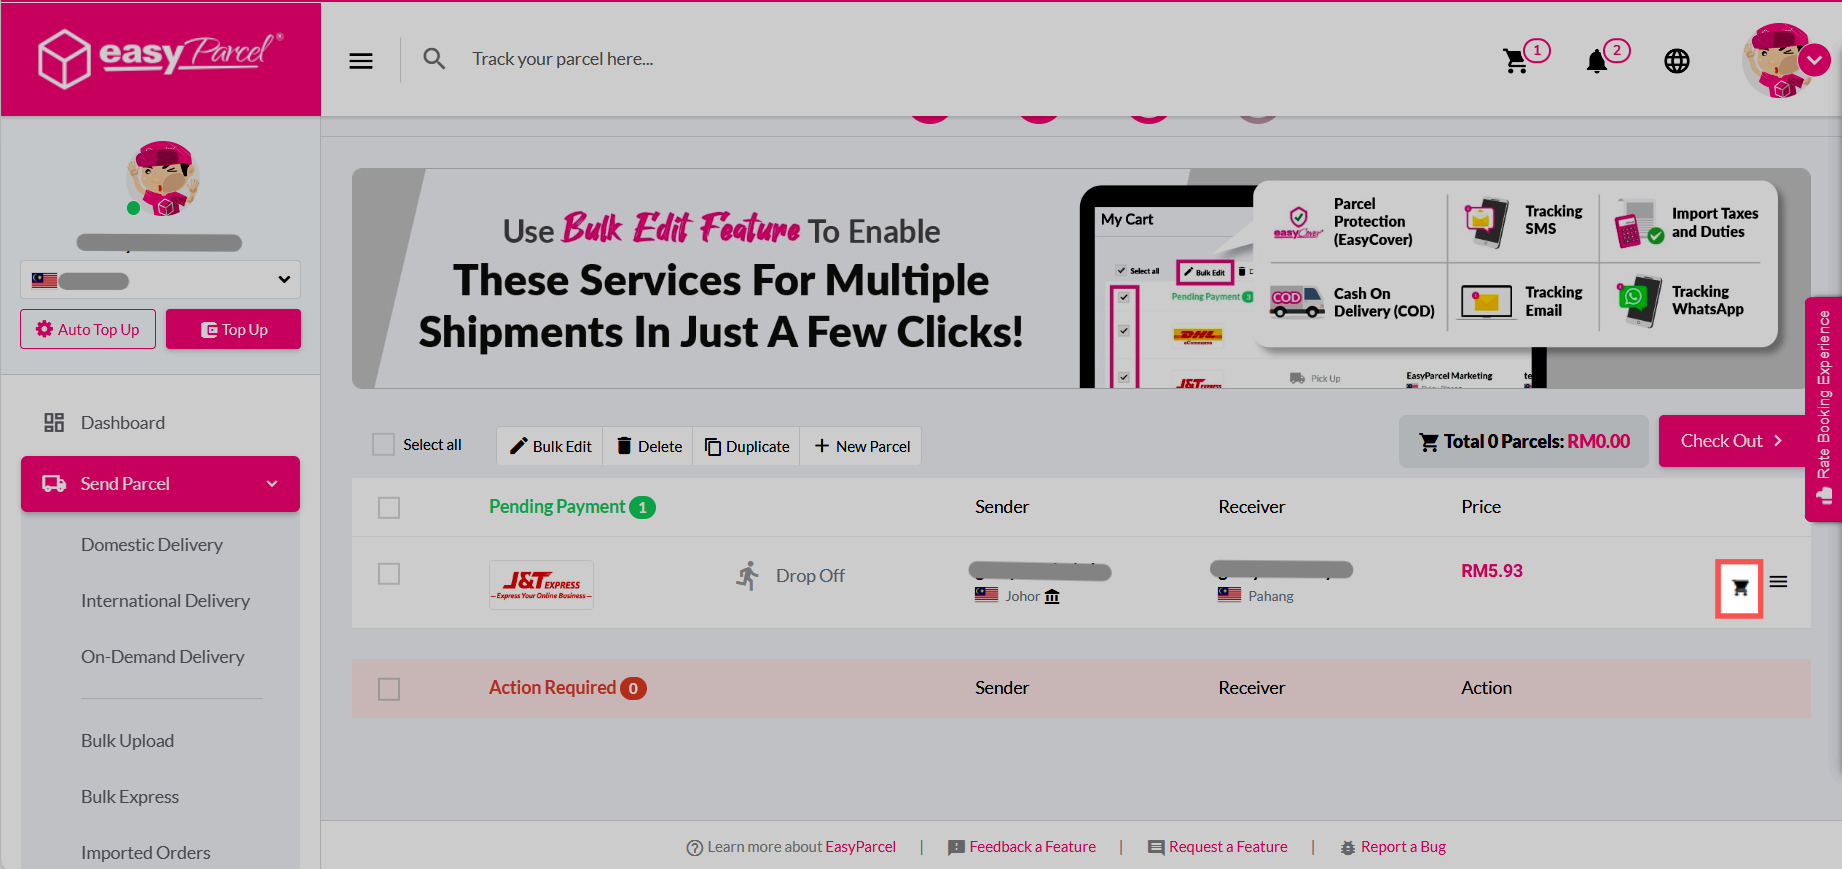Click the search magnifier icon
The height and width of the screenshot is (869, 1842).
[434, 59]
